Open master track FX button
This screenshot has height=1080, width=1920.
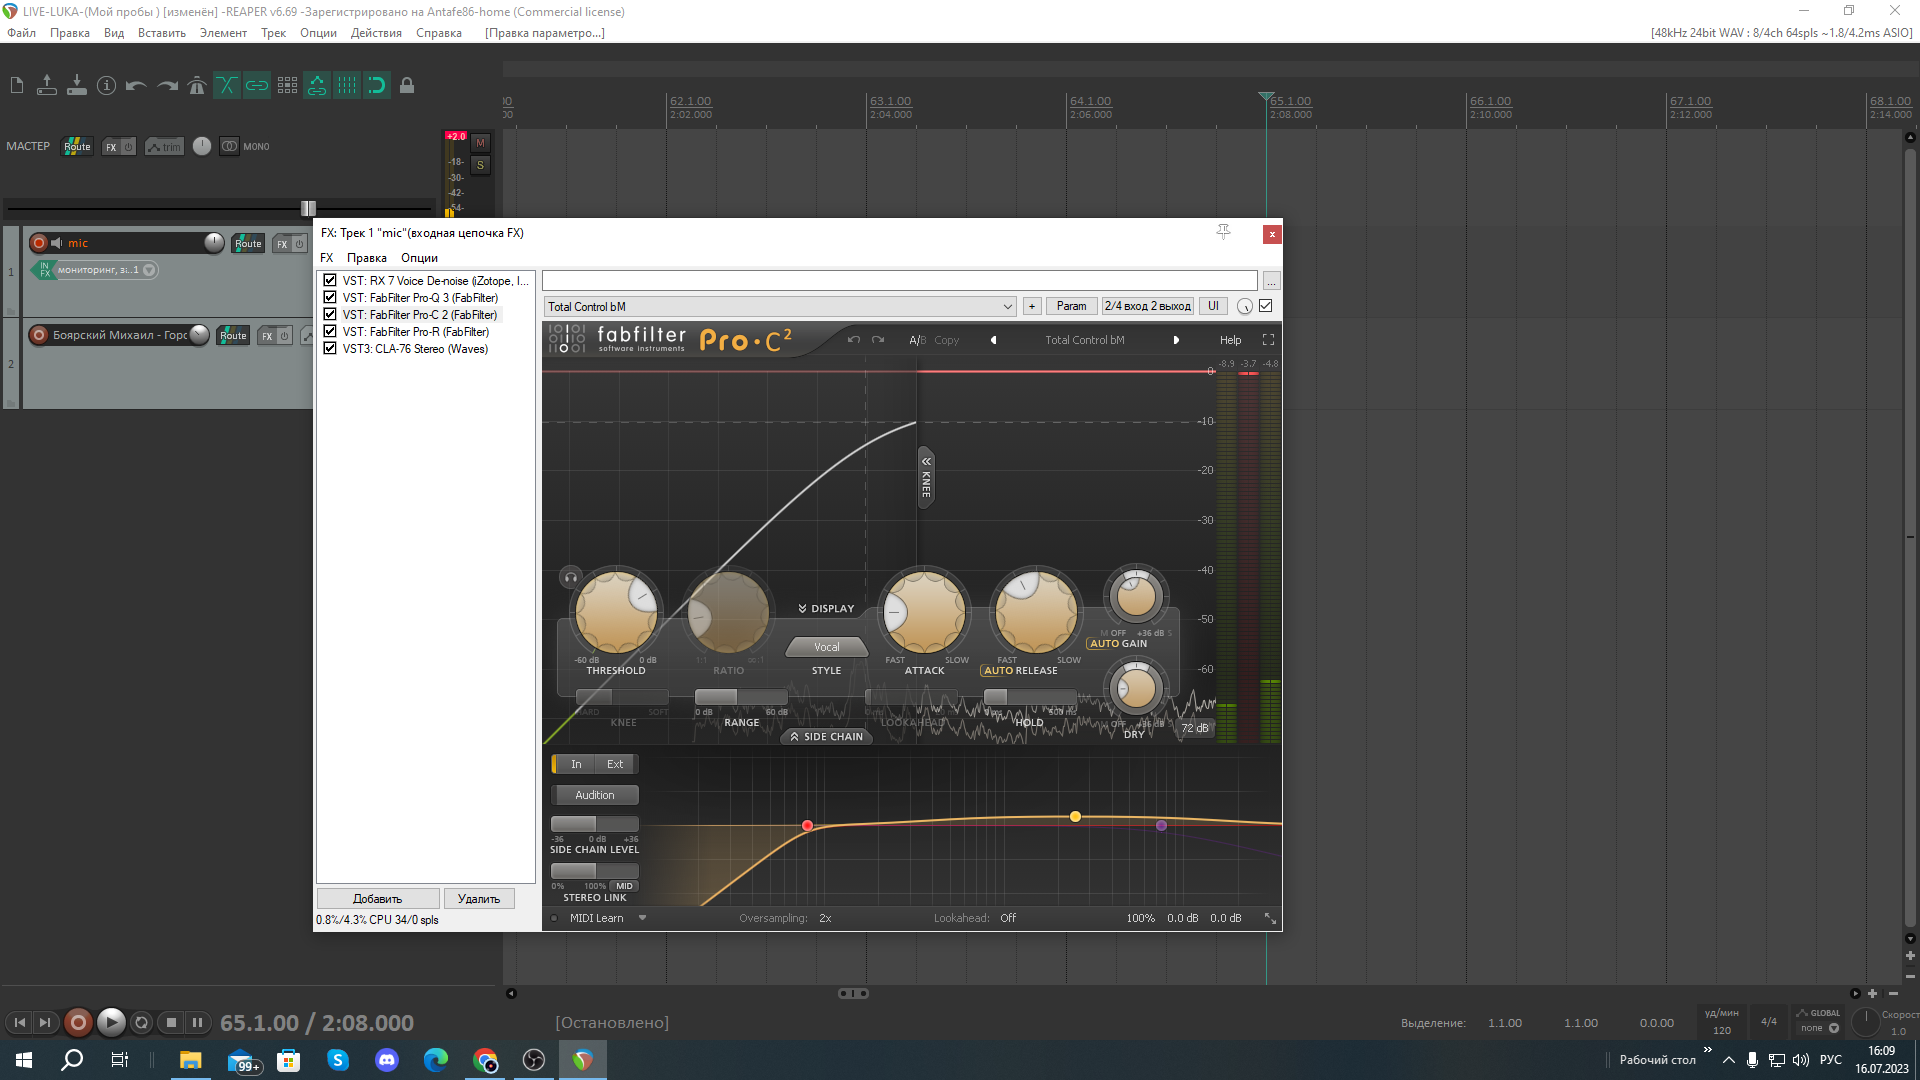pos(112,147)
